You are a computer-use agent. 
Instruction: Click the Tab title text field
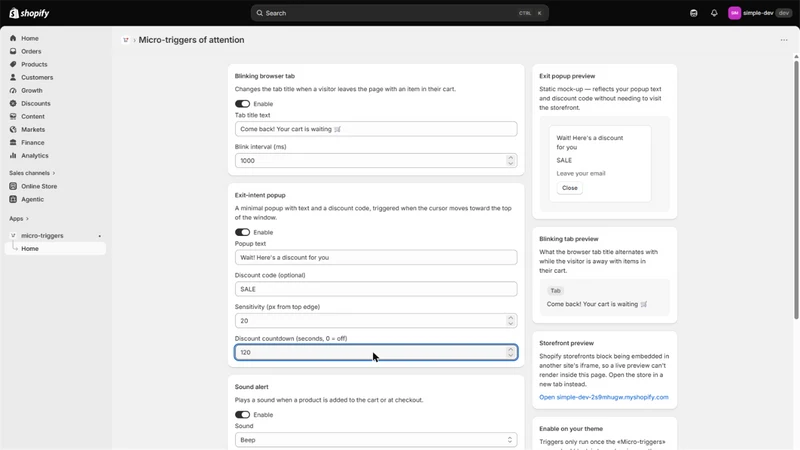[x=376, y=129]
